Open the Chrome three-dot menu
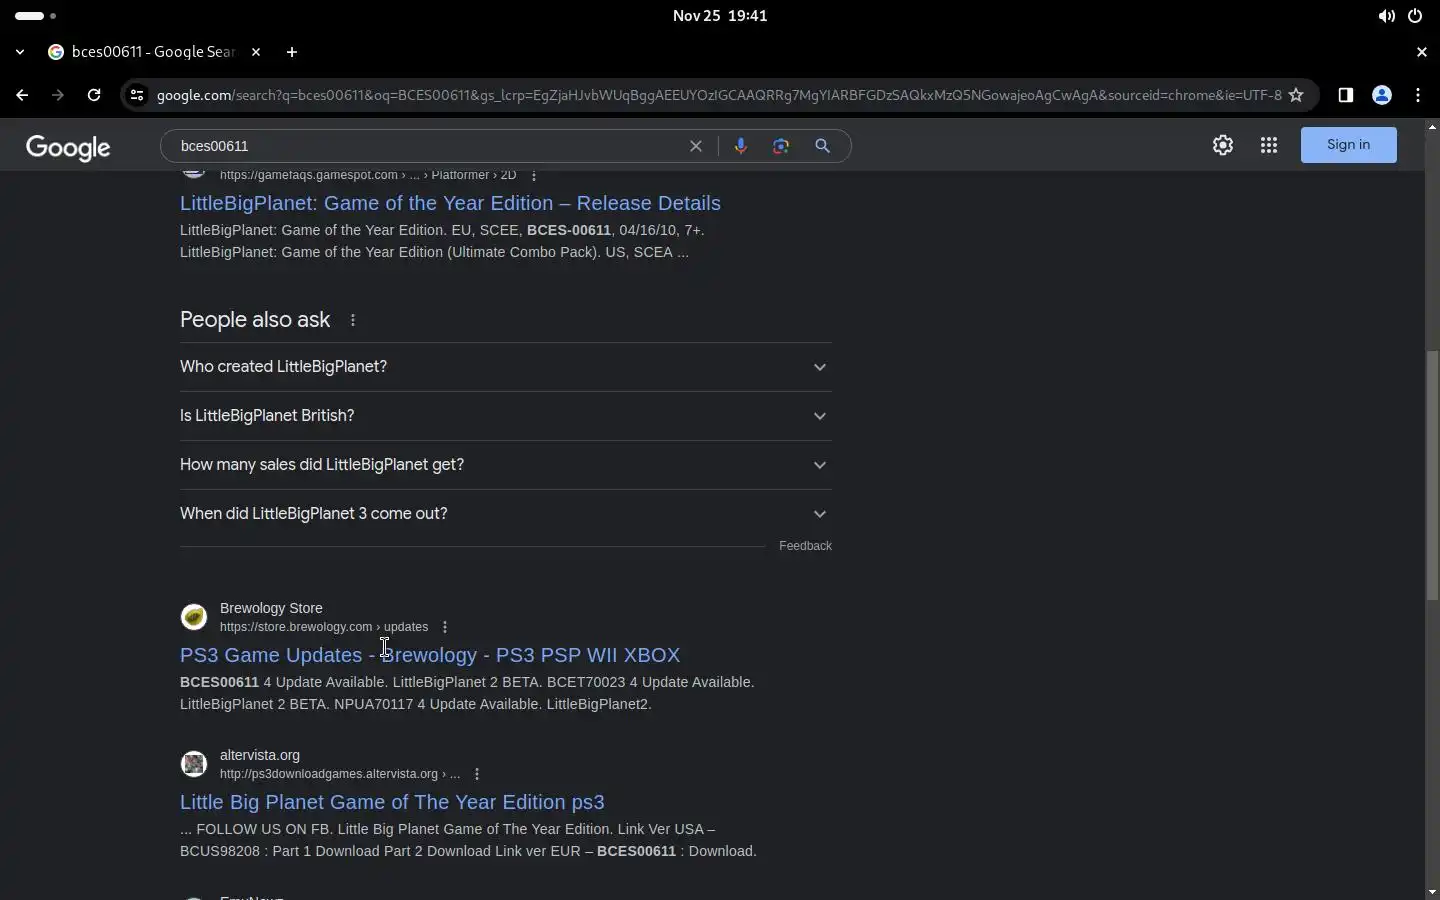 1418,95
